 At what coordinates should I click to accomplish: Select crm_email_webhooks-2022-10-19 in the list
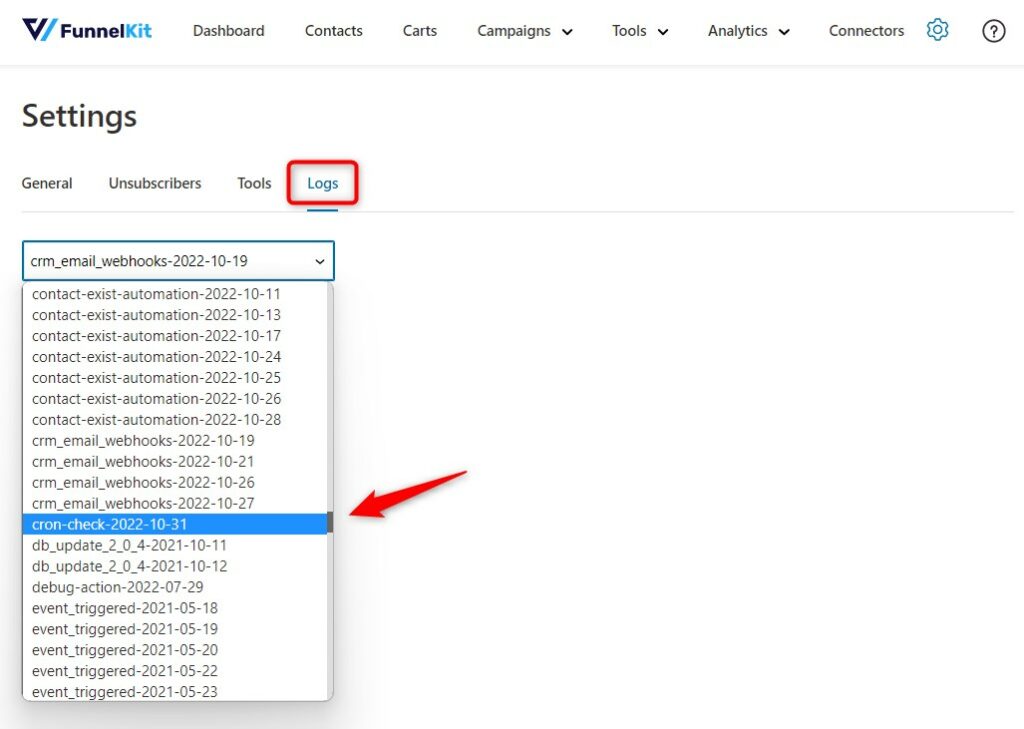(x=174, y=440)
